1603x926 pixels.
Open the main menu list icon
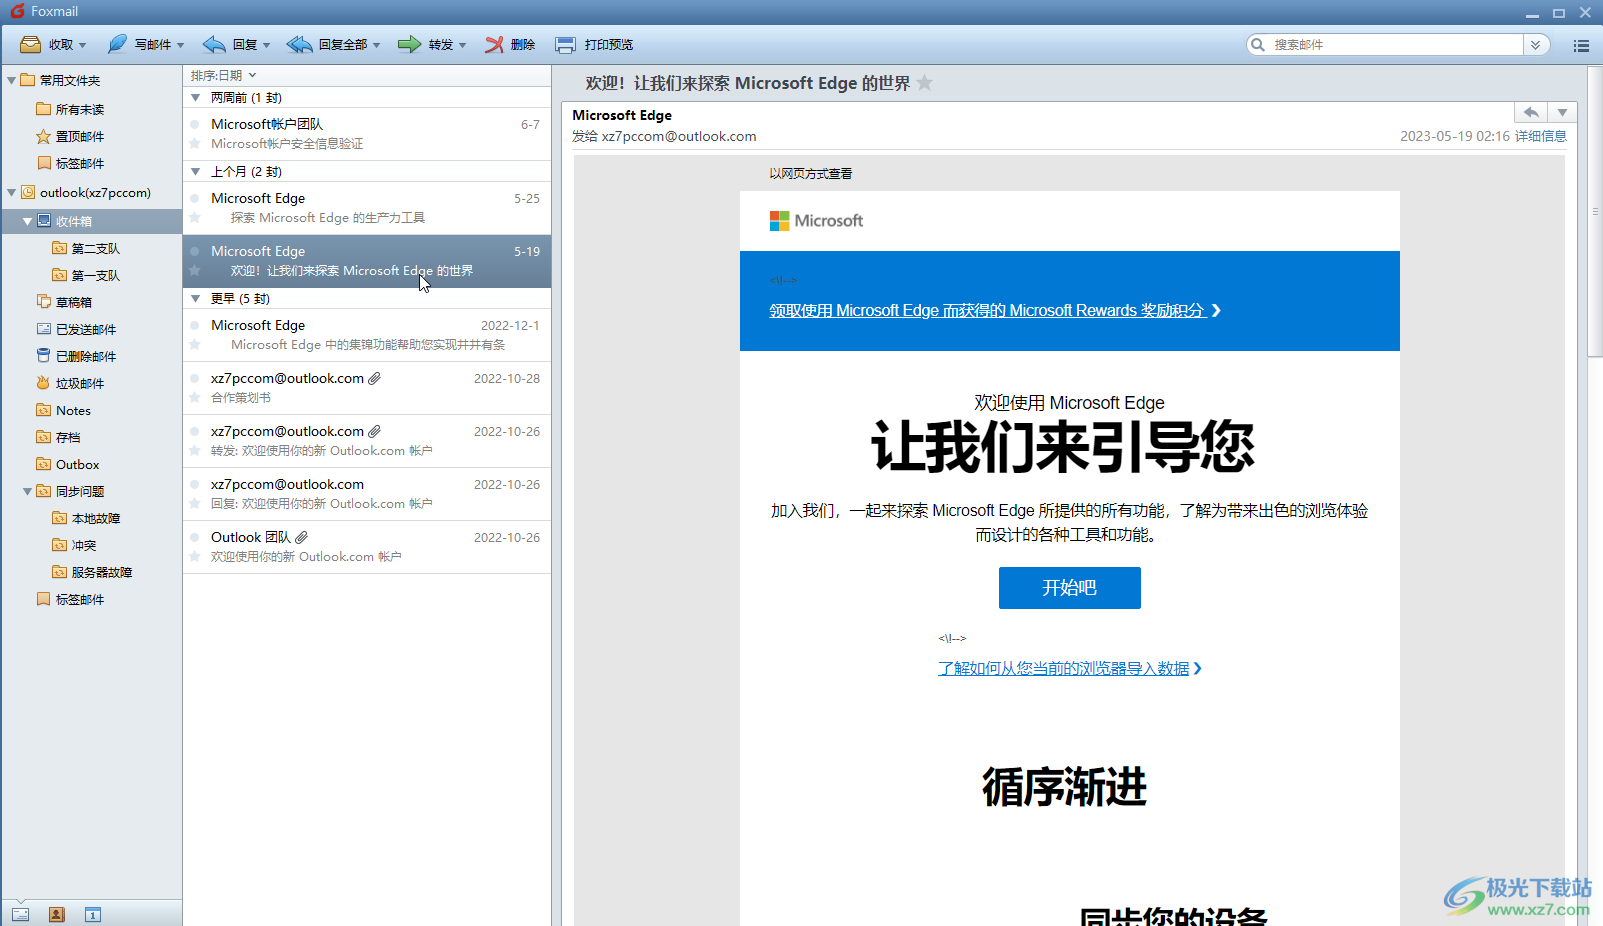click(x=1581, y=45)
